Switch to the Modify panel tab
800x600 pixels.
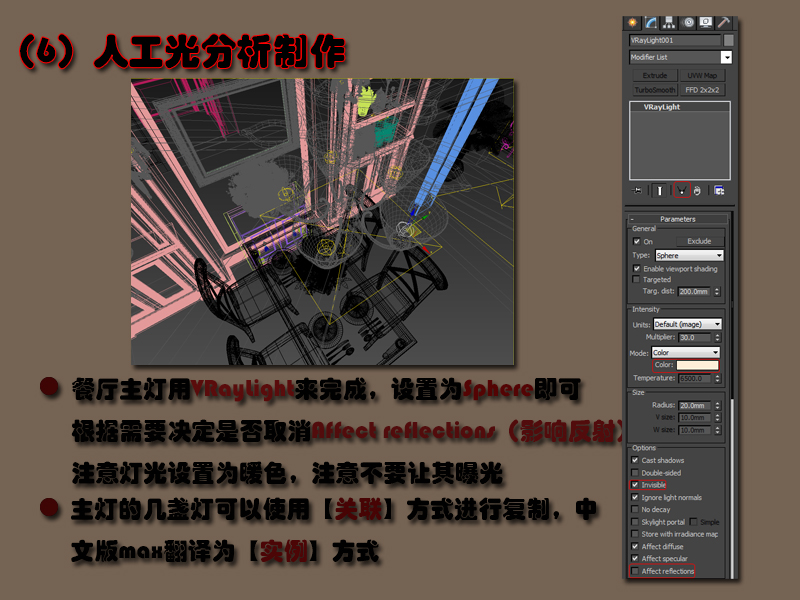[x=651, y=23]
